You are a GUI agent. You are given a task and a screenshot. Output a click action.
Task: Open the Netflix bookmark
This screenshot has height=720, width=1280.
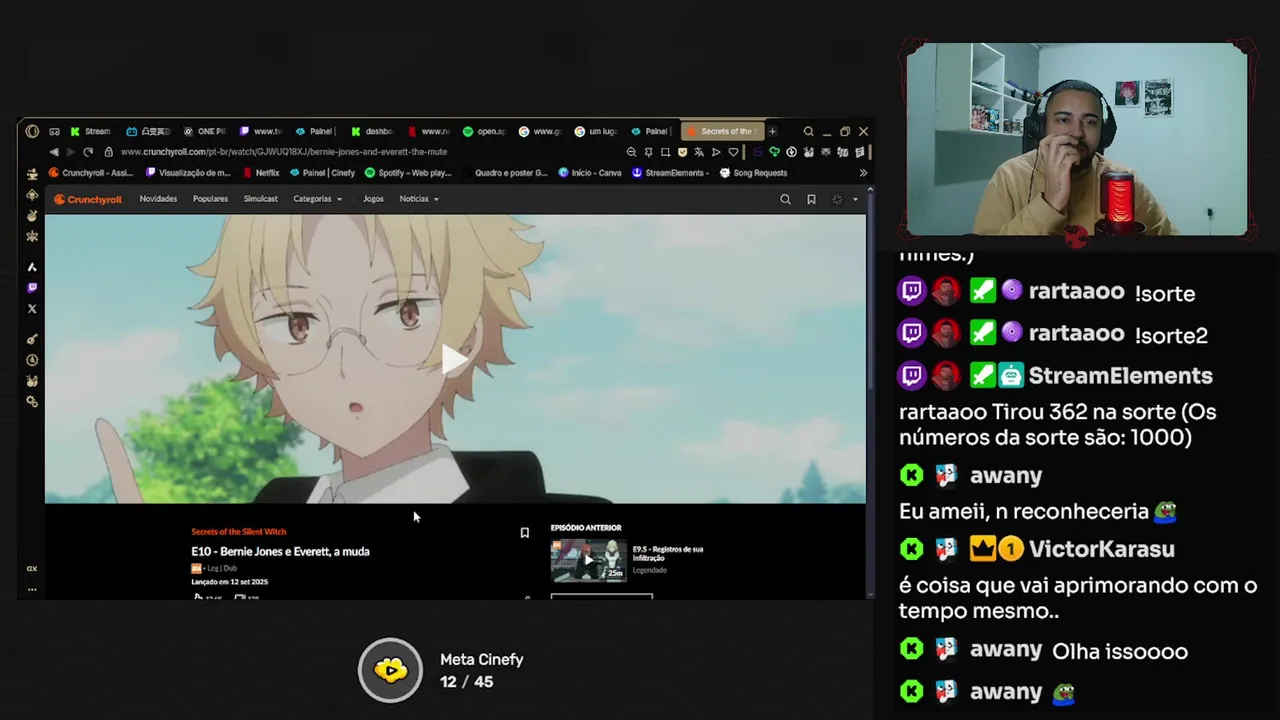260,173
